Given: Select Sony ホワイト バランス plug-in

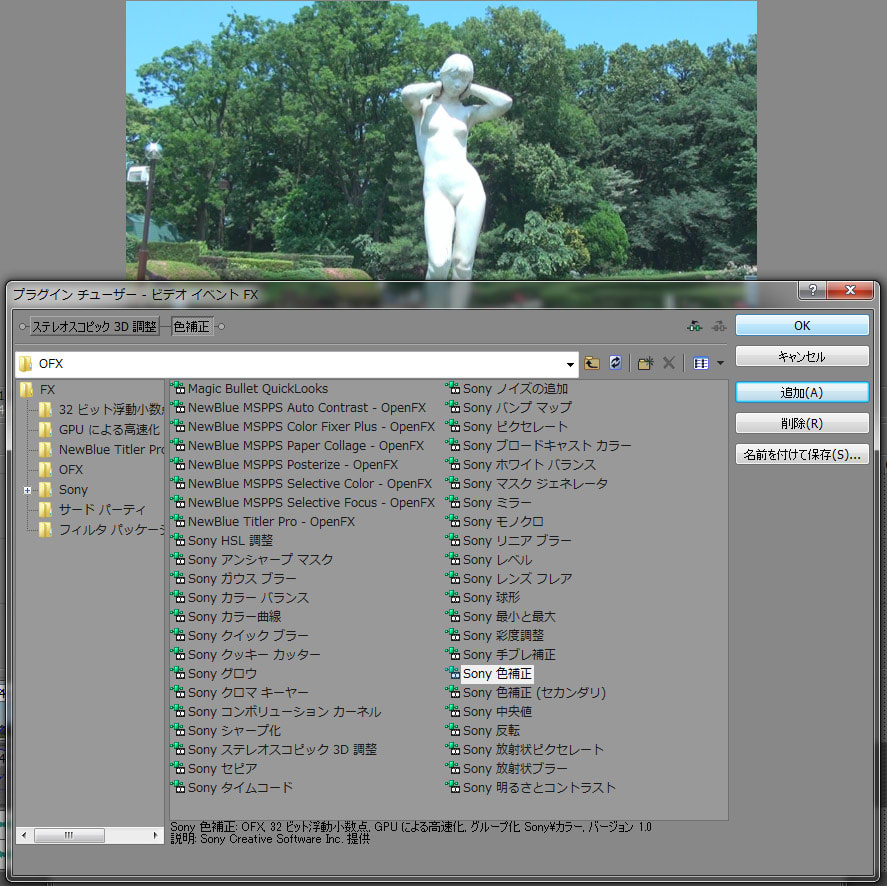Looking at the screenshot, I should pos(522,464).
